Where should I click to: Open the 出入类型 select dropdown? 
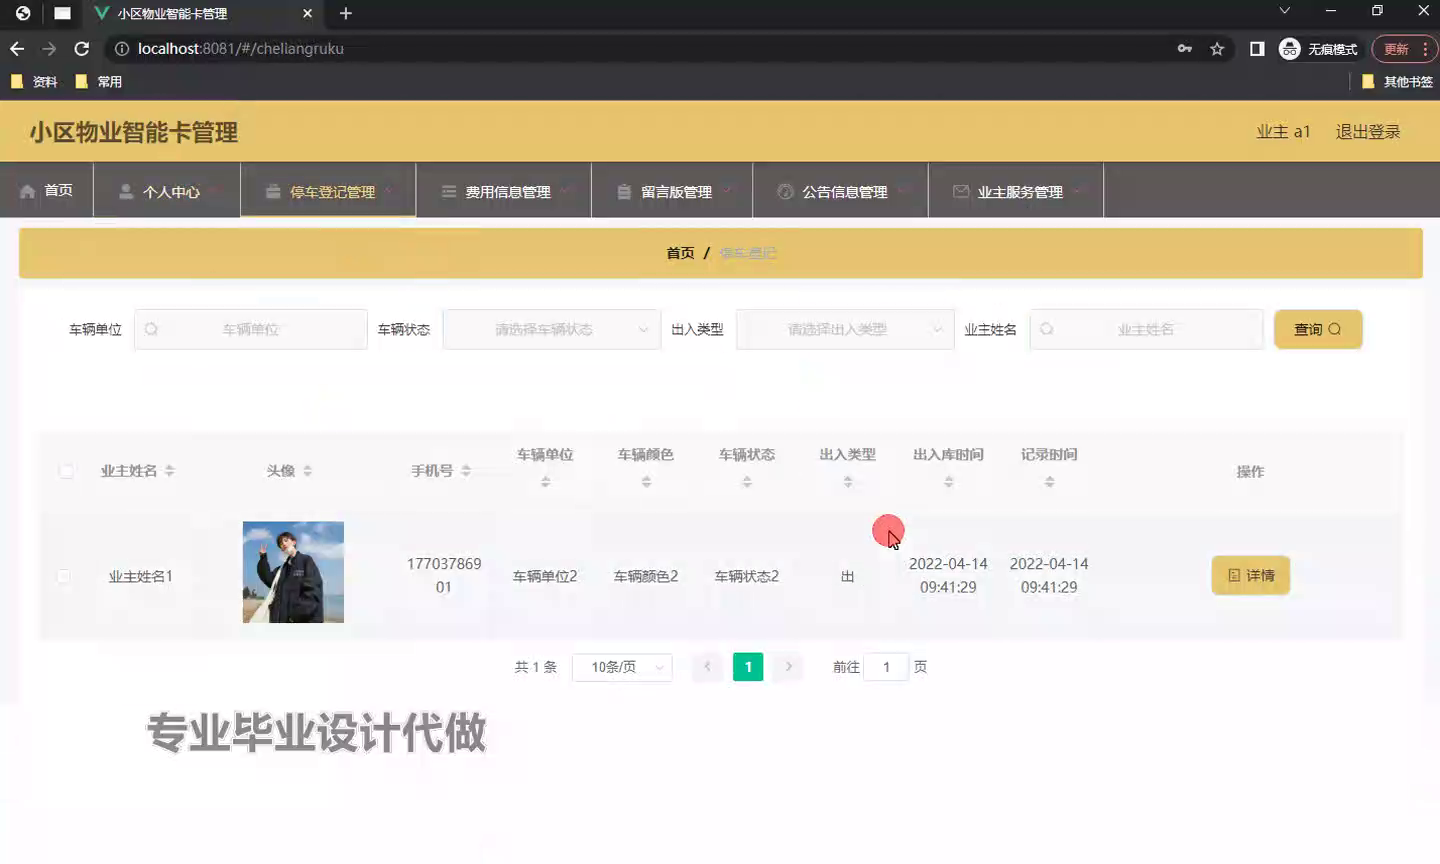coord(845,329)
